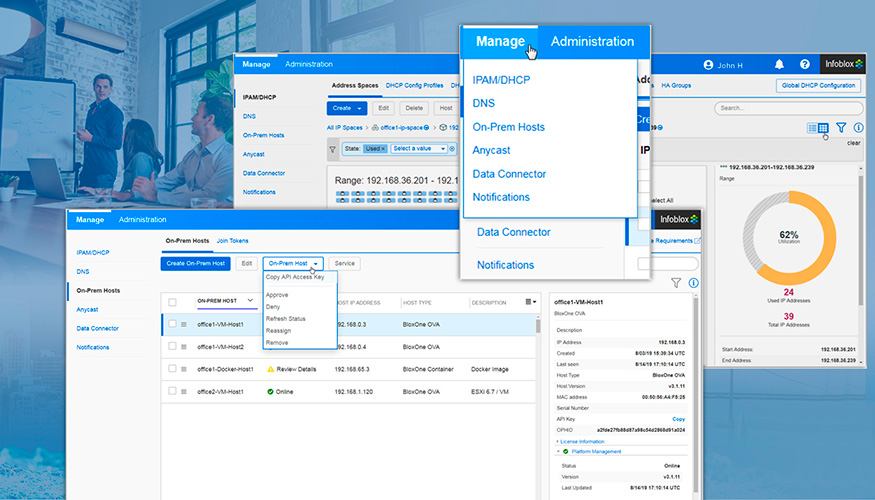Open DNS in the IPAM/DHCP window sidebar
Screen dimensions: 875x500
click(249, 116)
